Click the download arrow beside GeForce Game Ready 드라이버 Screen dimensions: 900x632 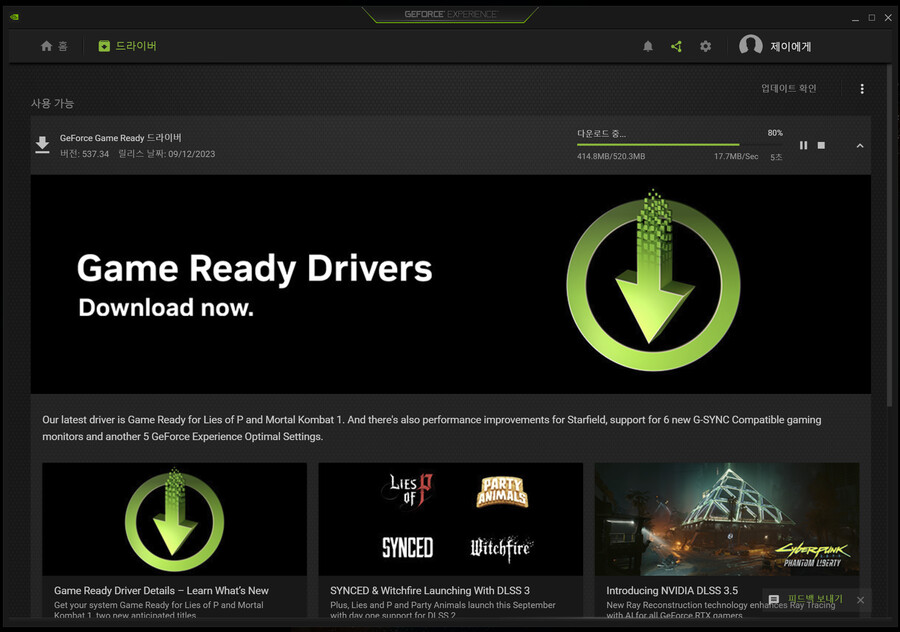pyautogui.click(x=42, y=145)
